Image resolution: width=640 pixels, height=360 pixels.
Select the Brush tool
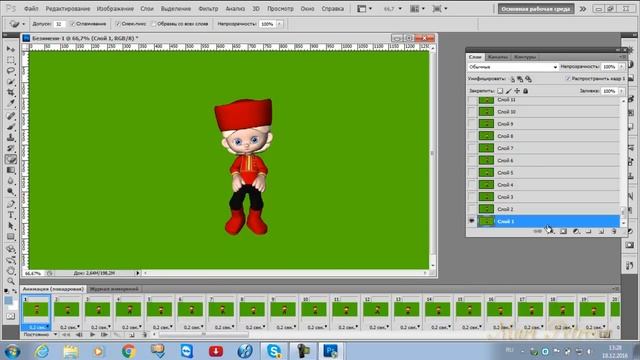(11, 127)
